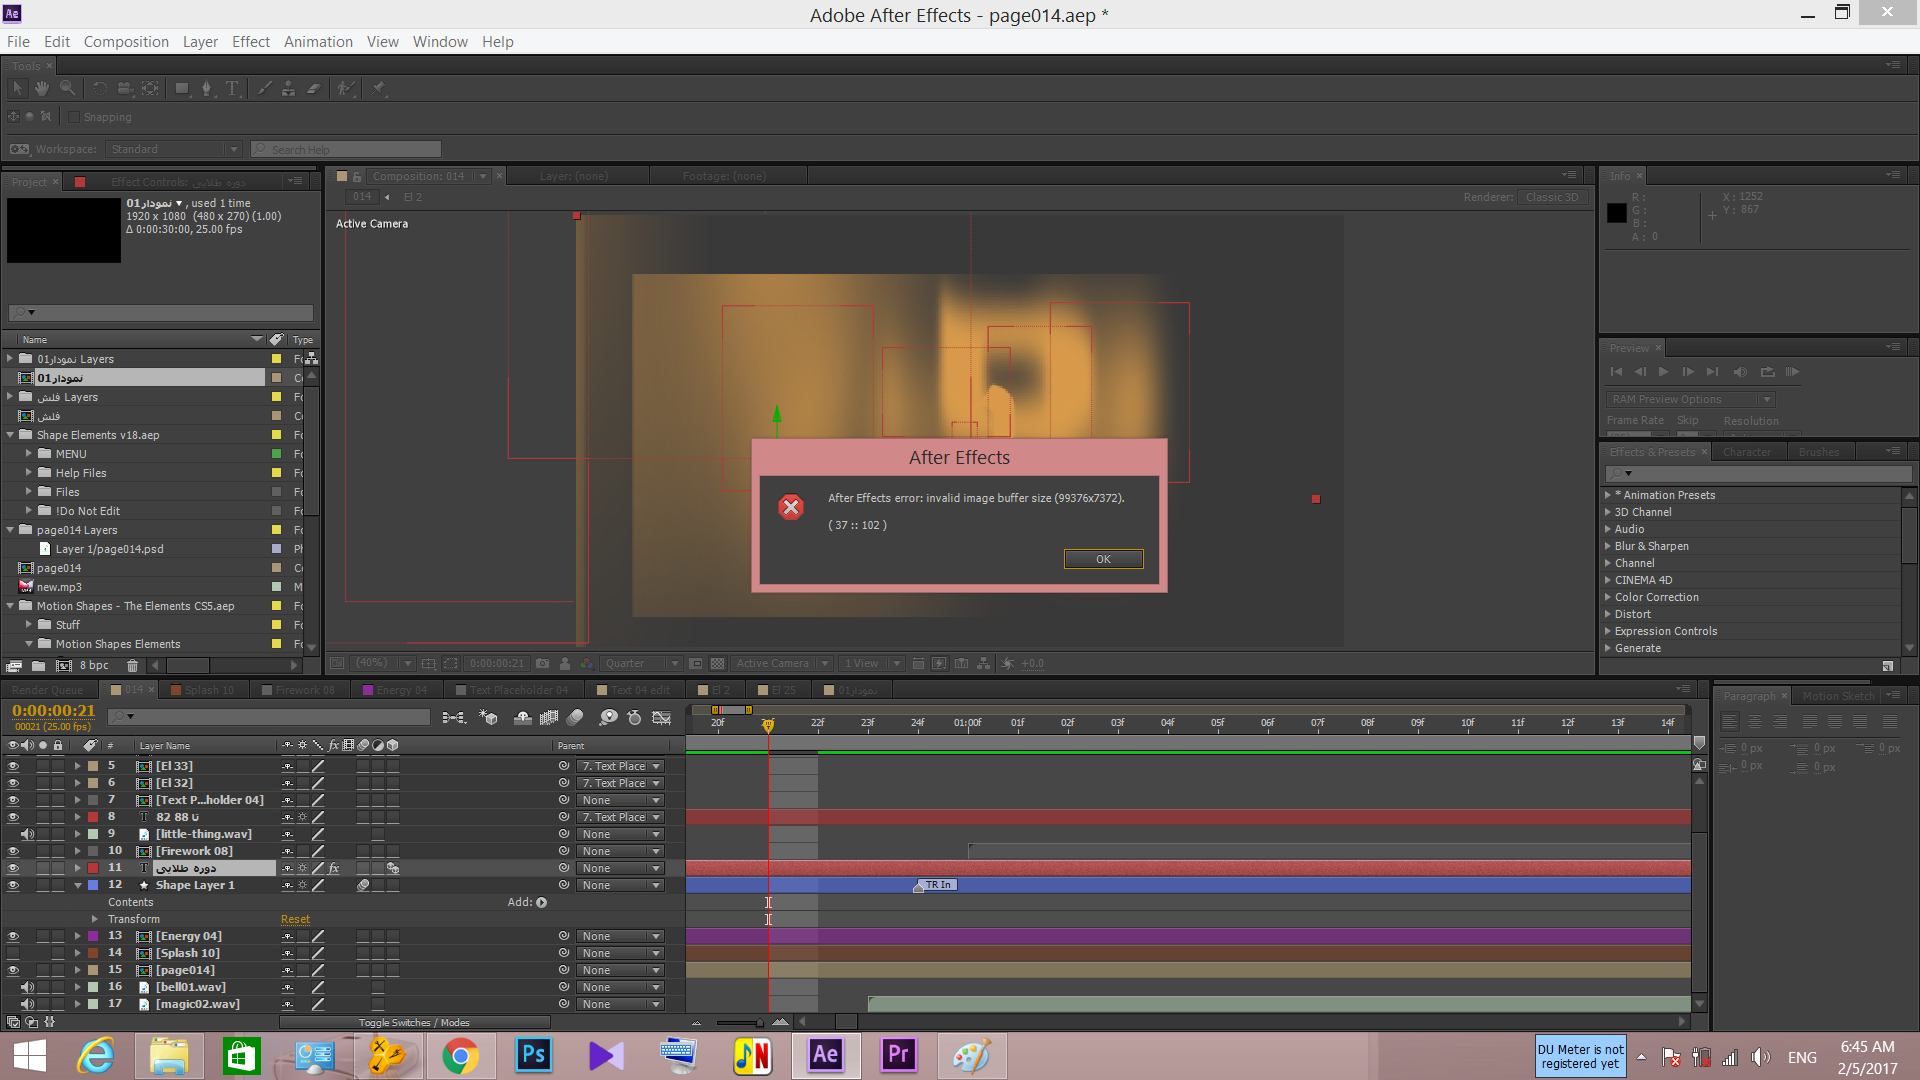Select the Rotation tool
Image resolution: width=1920 pixels, height=1080 pixels.
(99, 88)
